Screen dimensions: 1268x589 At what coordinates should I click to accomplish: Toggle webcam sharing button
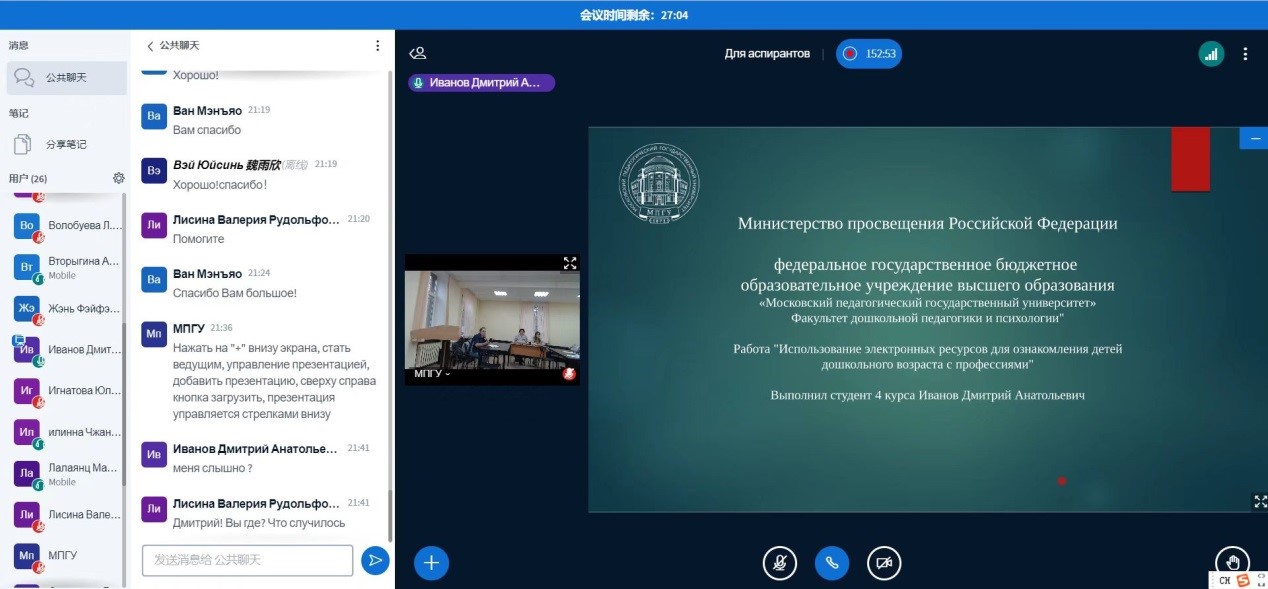click(884, 563)
